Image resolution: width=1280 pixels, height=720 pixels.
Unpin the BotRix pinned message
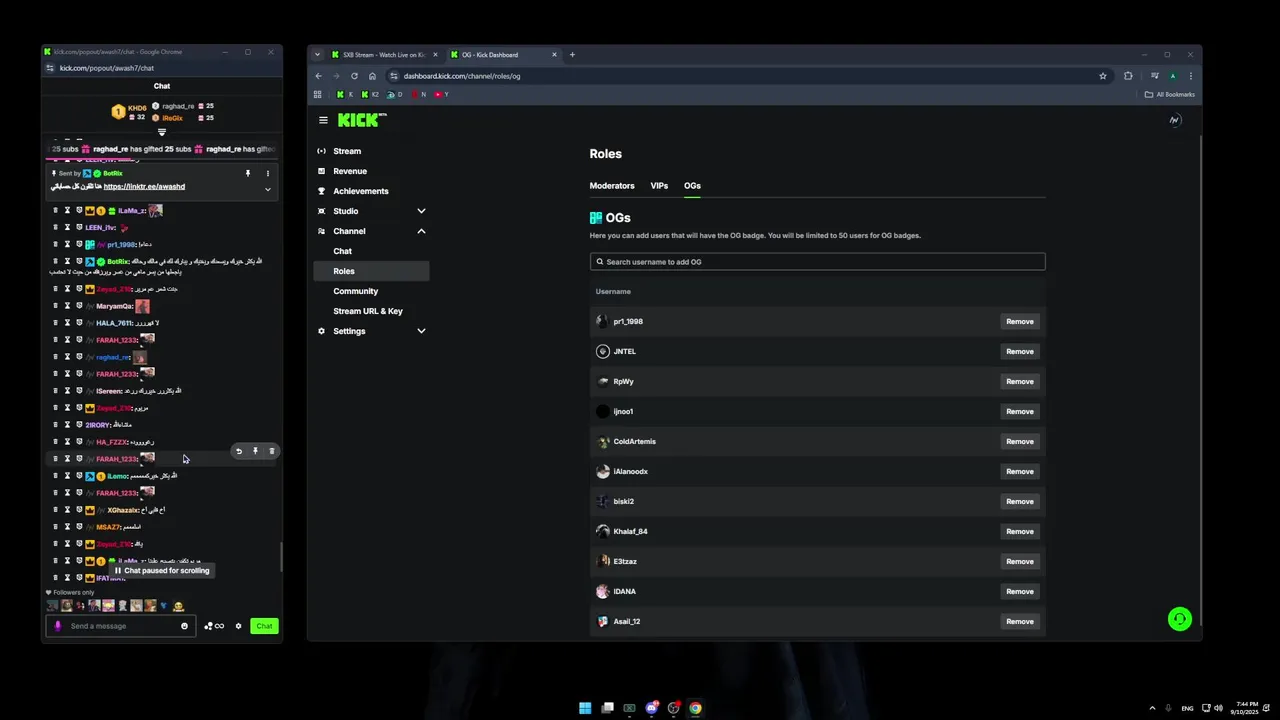coord(248,173)
